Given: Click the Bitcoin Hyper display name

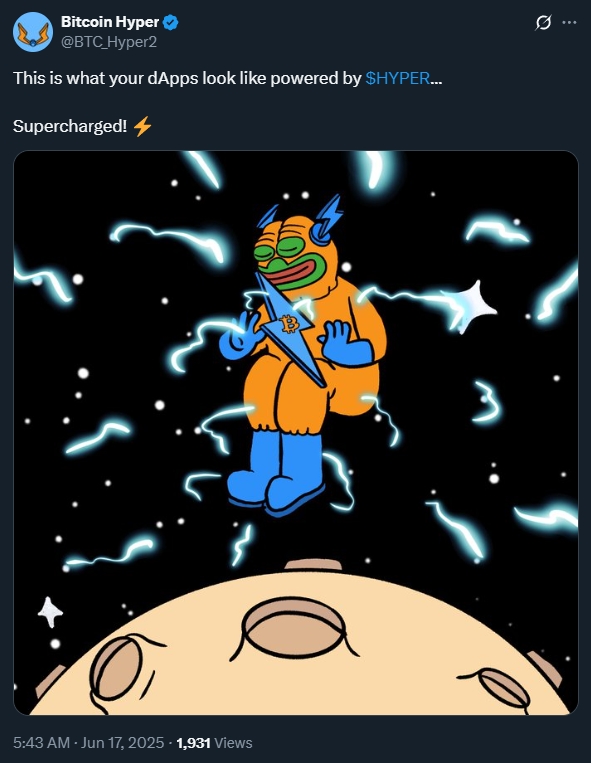Looking at the screenshot, I should pyautogui.click(x=110, y=22).
